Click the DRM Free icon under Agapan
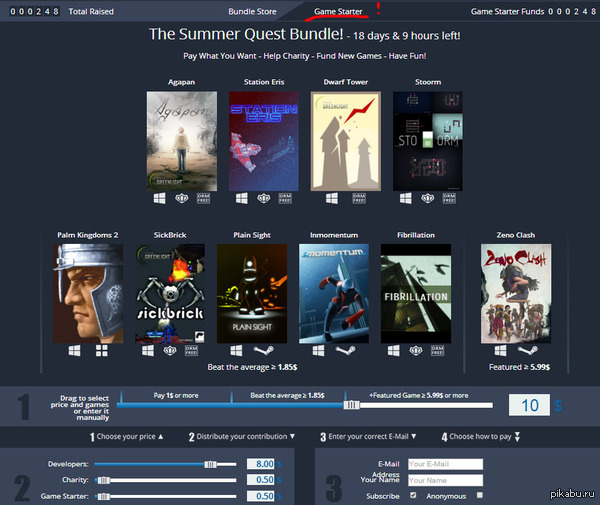600x505 pixels. (203, 198)
